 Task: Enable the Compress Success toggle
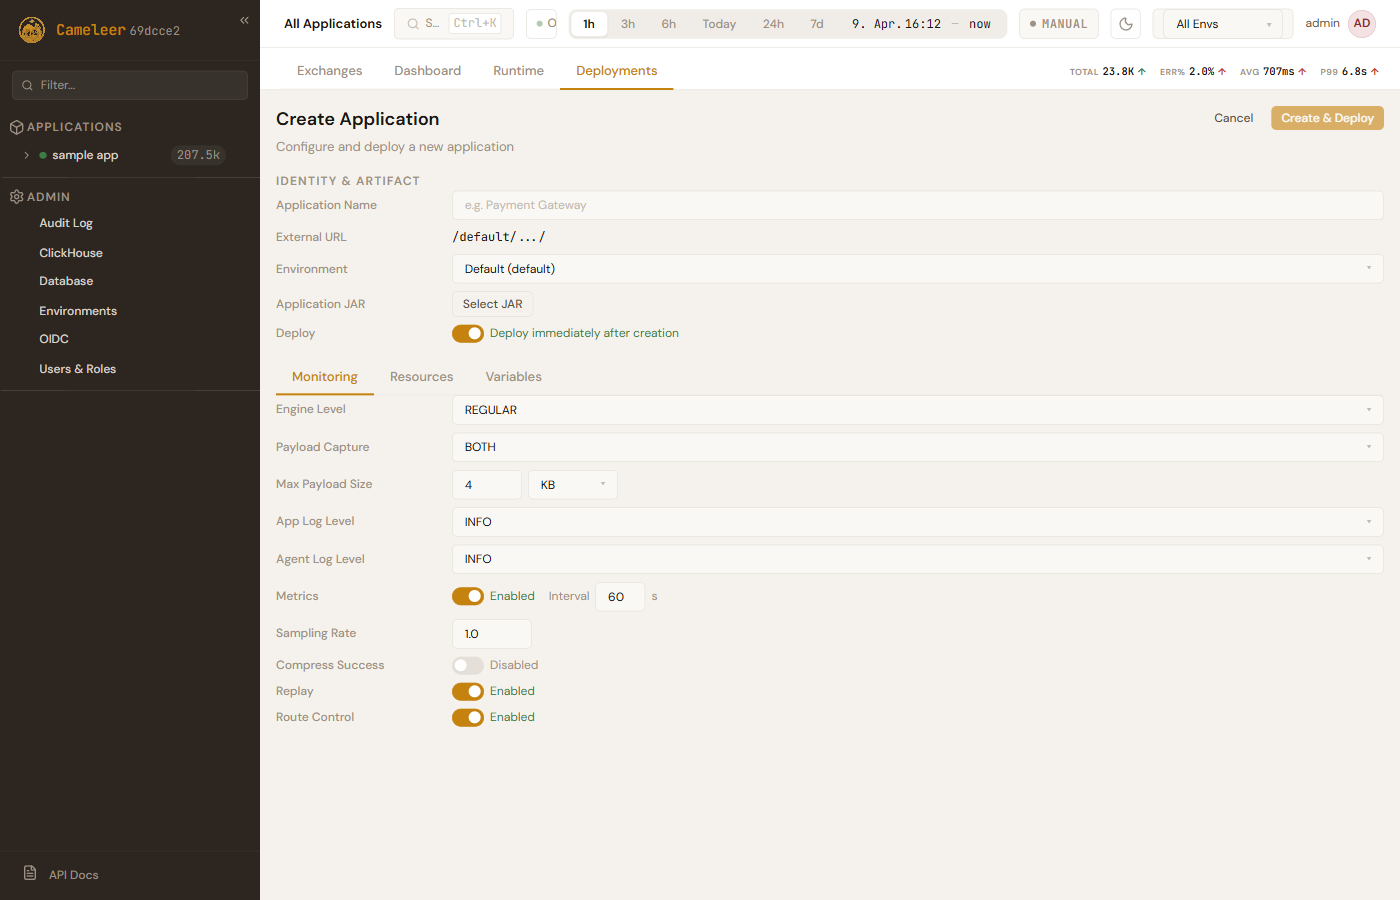coord(467,665)
